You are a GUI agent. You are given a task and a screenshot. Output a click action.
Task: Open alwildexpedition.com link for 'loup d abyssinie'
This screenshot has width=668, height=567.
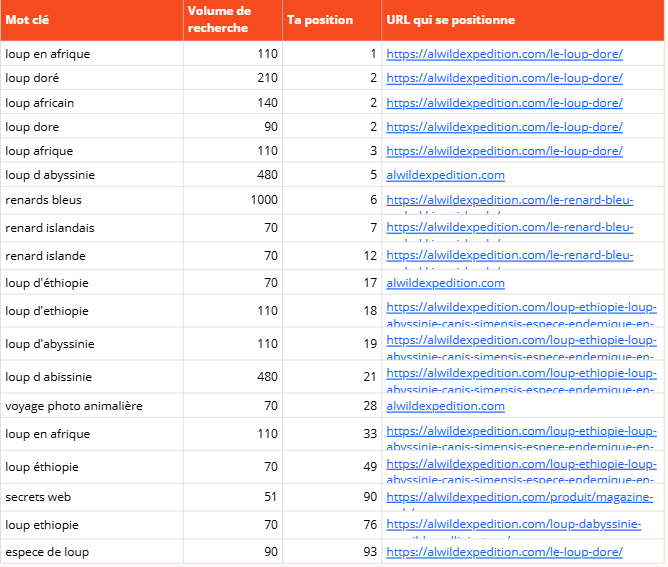click(446, 175)
